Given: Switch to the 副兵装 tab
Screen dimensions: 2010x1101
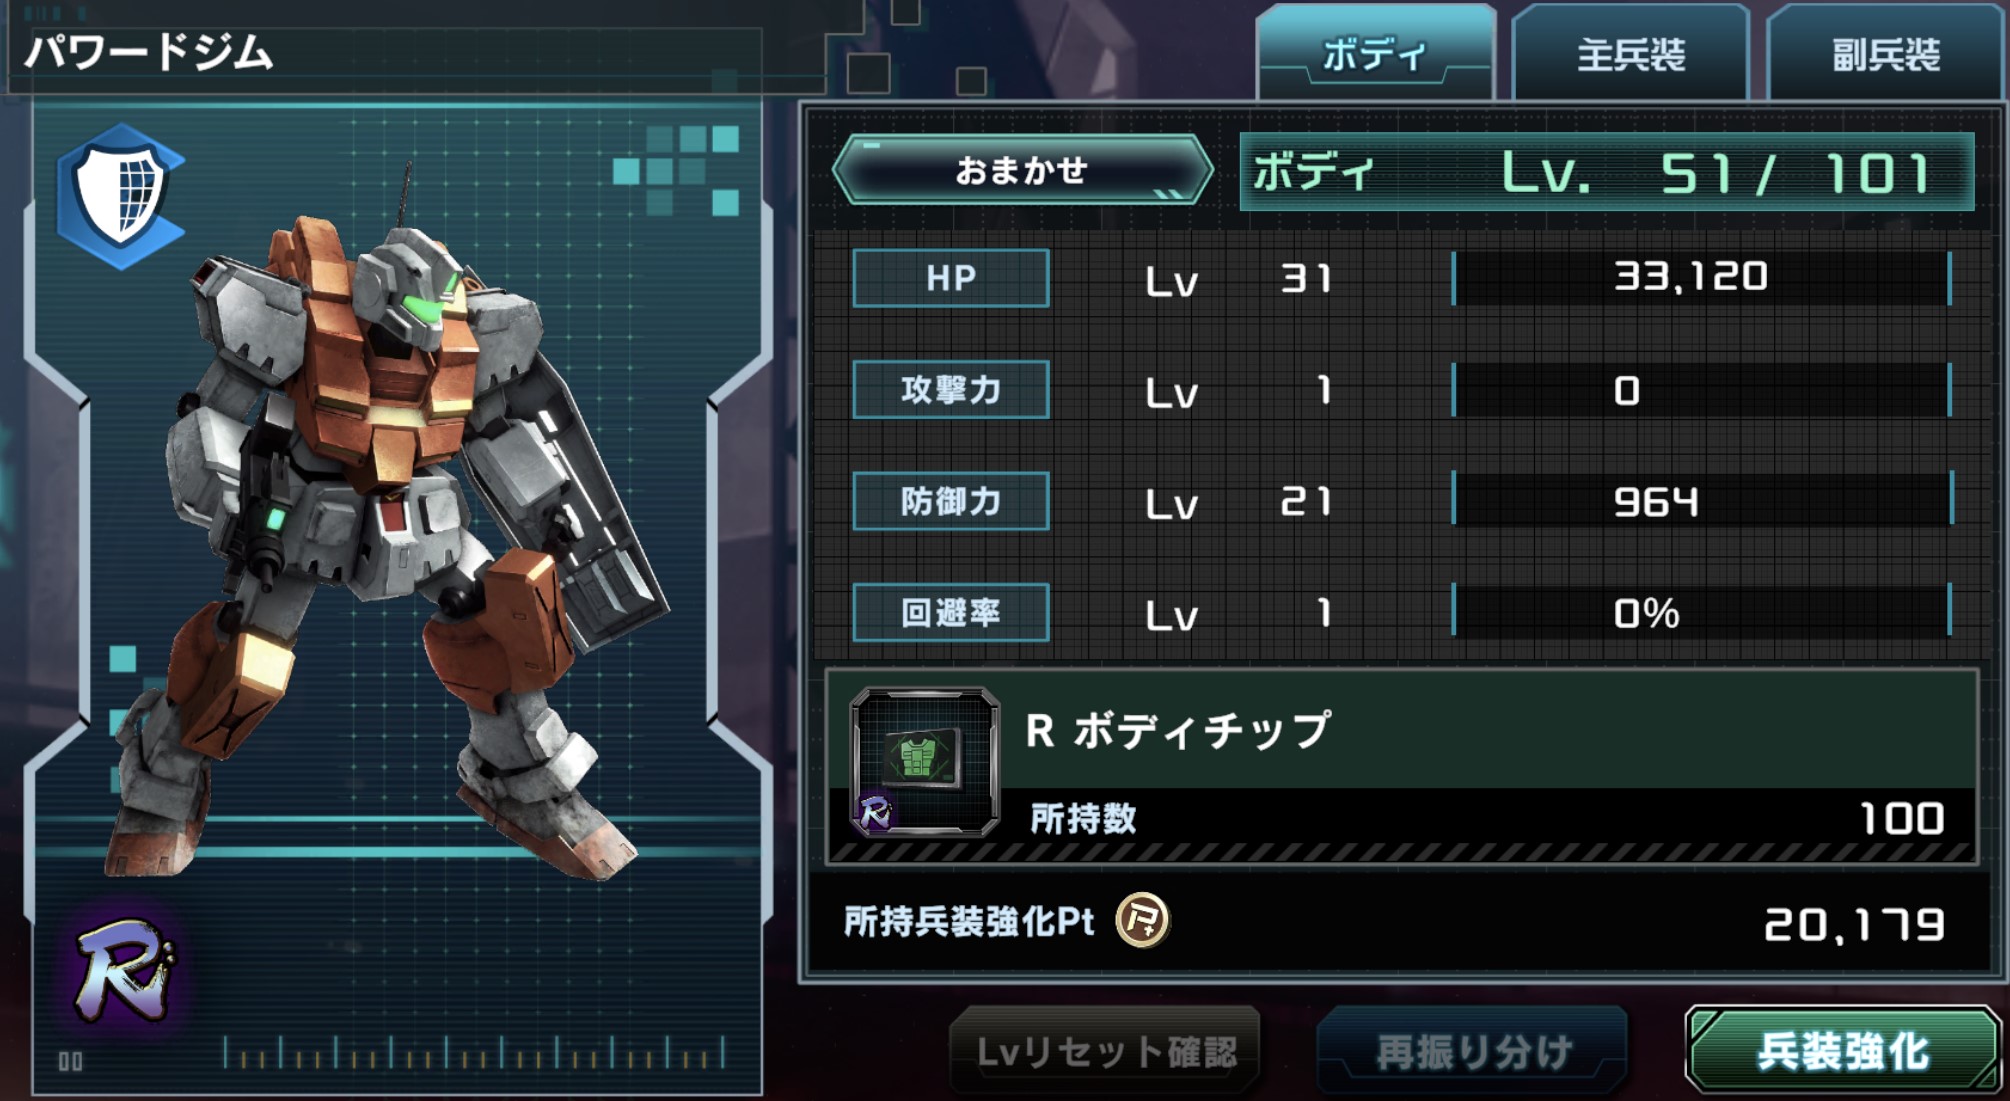Looking at the screenshot, I should click(x=1886, y=53).
